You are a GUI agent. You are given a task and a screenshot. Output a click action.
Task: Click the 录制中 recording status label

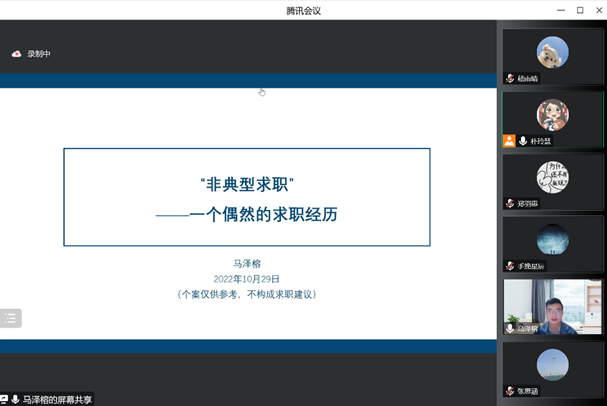[39, 54]
